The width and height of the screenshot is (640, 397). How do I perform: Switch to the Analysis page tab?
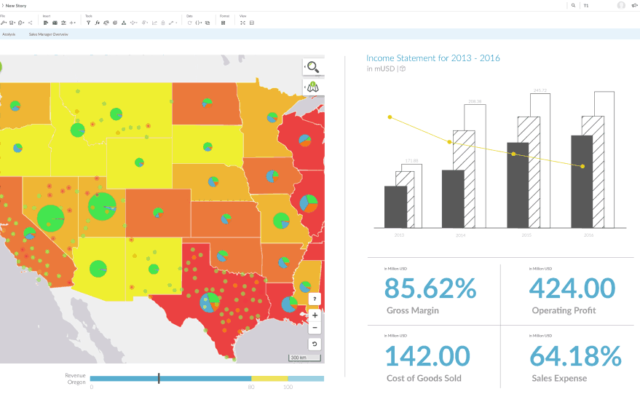point(9,34)
